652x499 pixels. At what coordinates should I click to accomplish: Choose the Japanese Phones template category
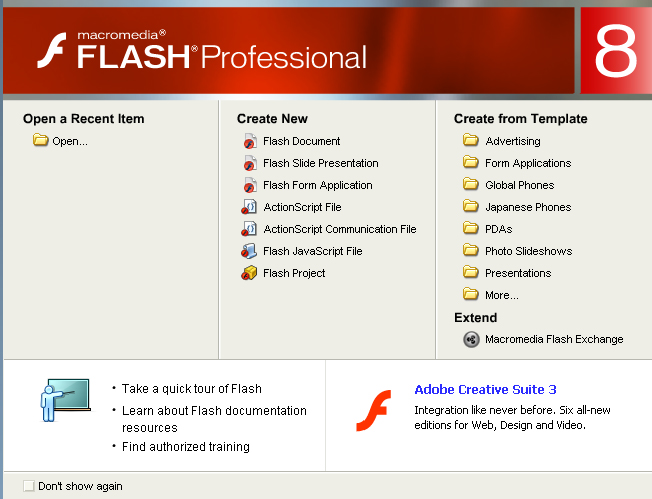[x=528, y=208]
